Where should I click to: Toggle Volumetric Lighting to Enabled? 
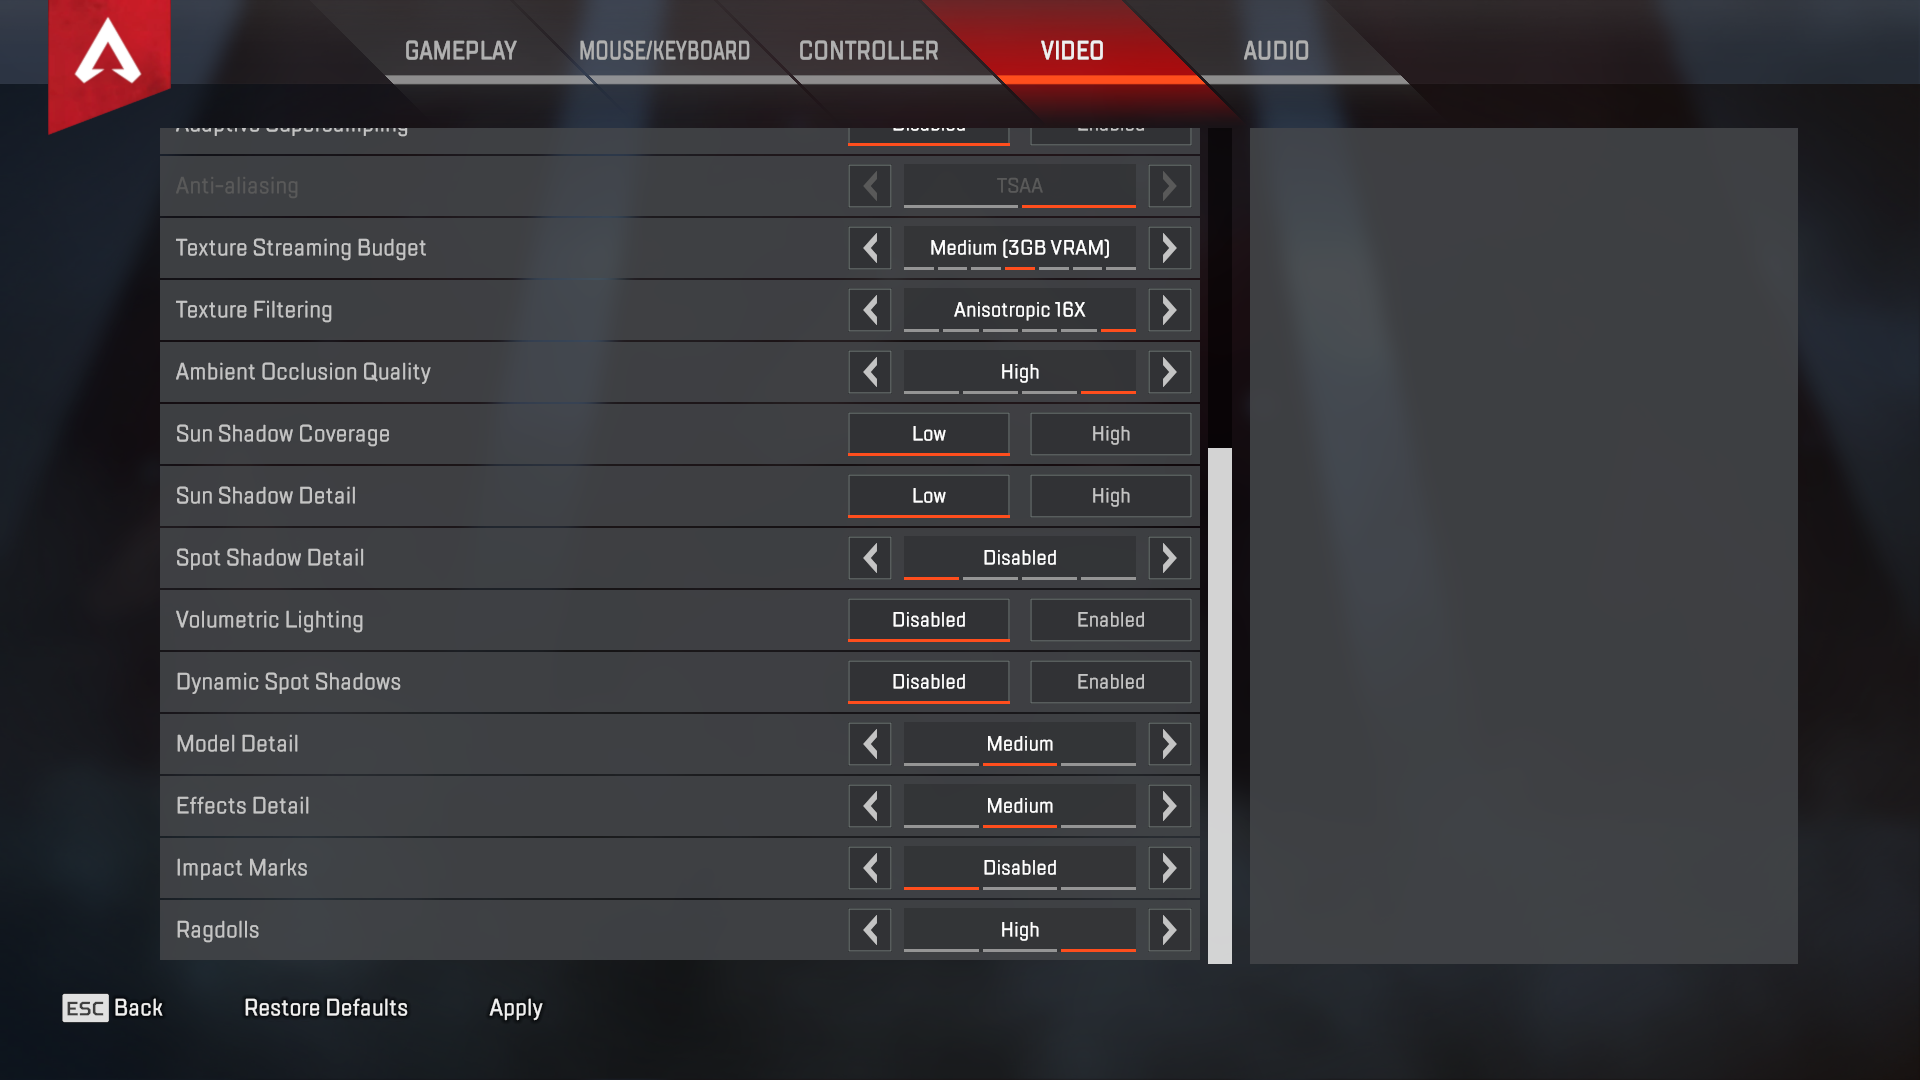click(x=1109, y=618)
